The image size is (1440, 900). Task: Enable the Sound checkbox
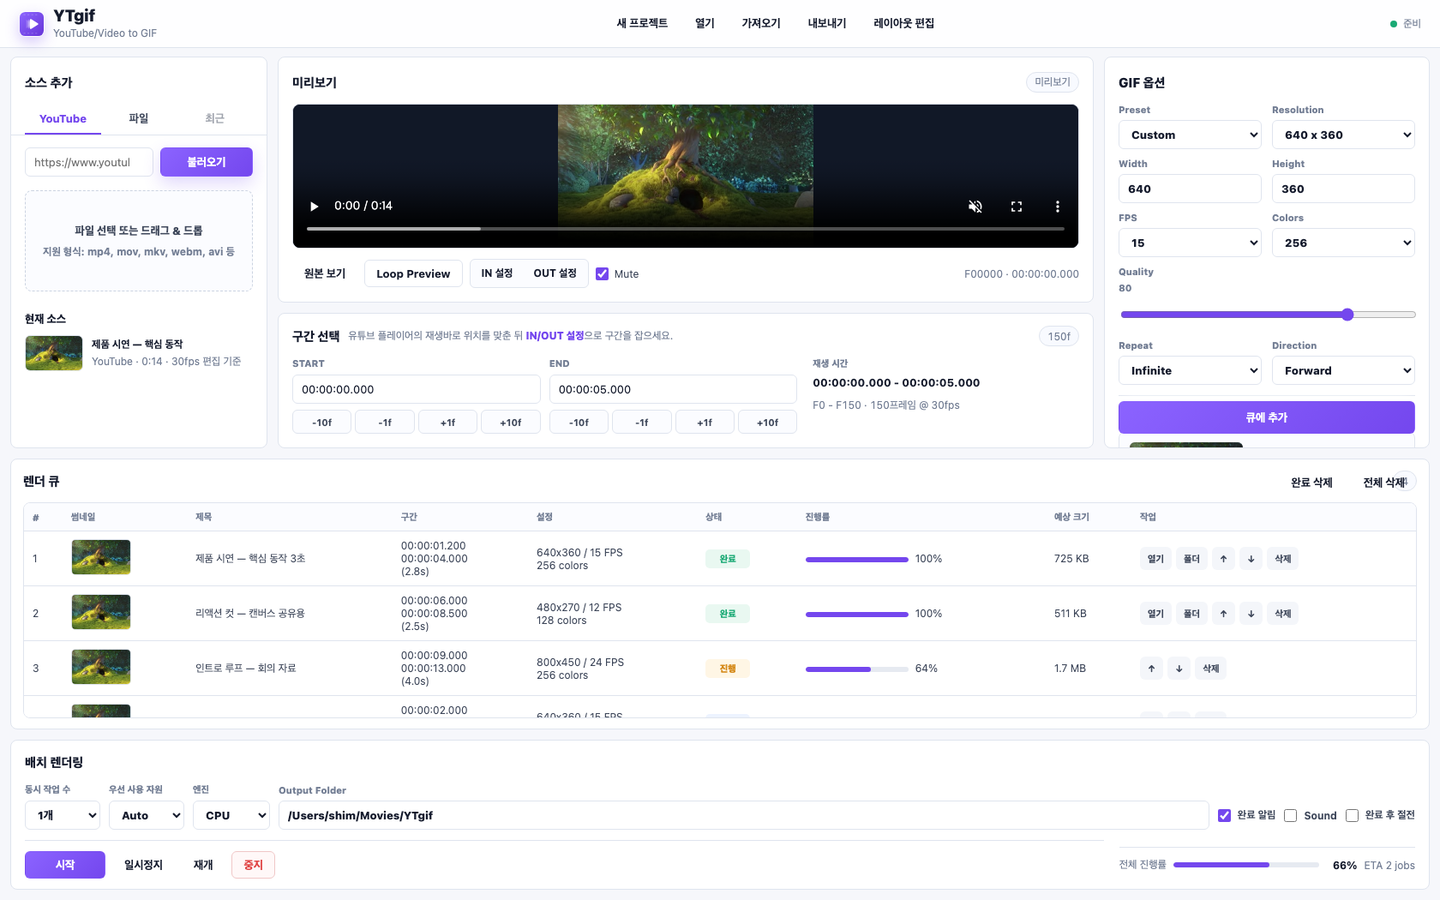(1290, 815)
